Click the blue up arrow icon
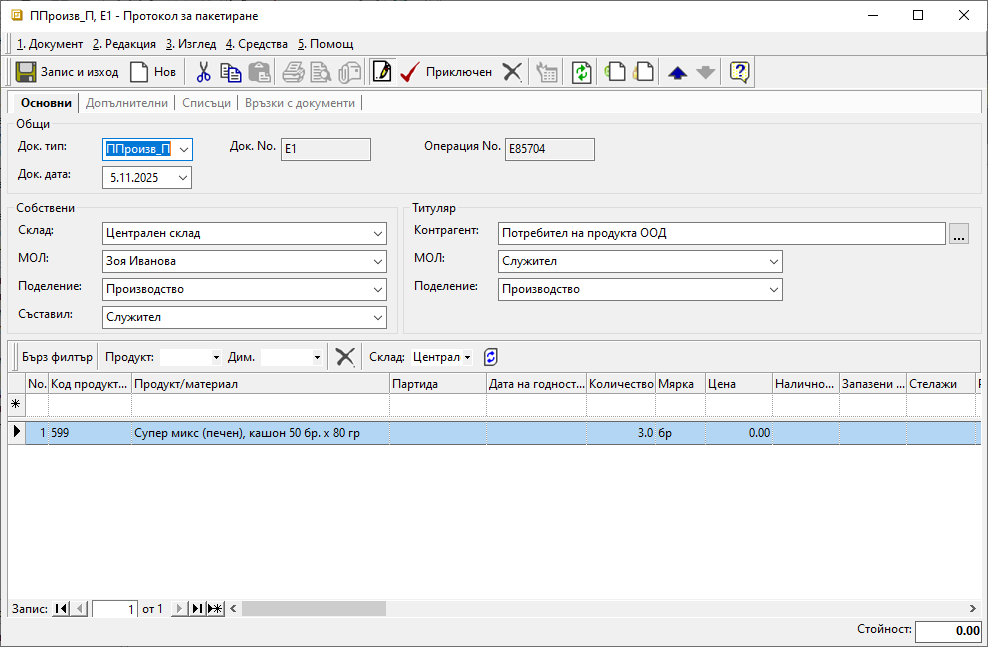Image resolution: width=988 pixels, height=647 pixels. point(678,72)
